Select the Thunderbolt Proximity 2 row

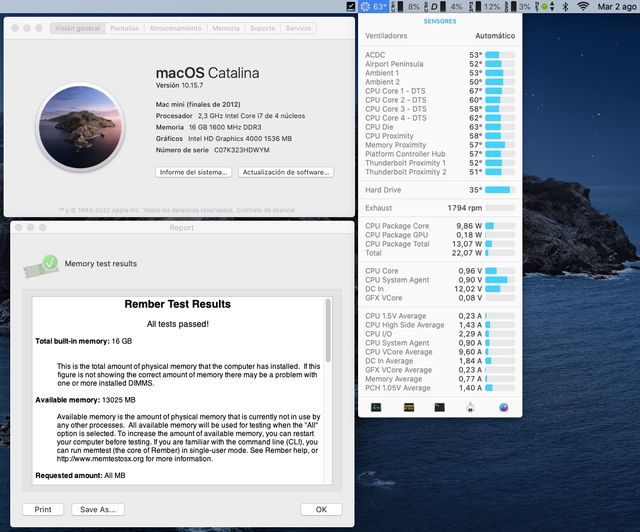(x=440, y=172)
